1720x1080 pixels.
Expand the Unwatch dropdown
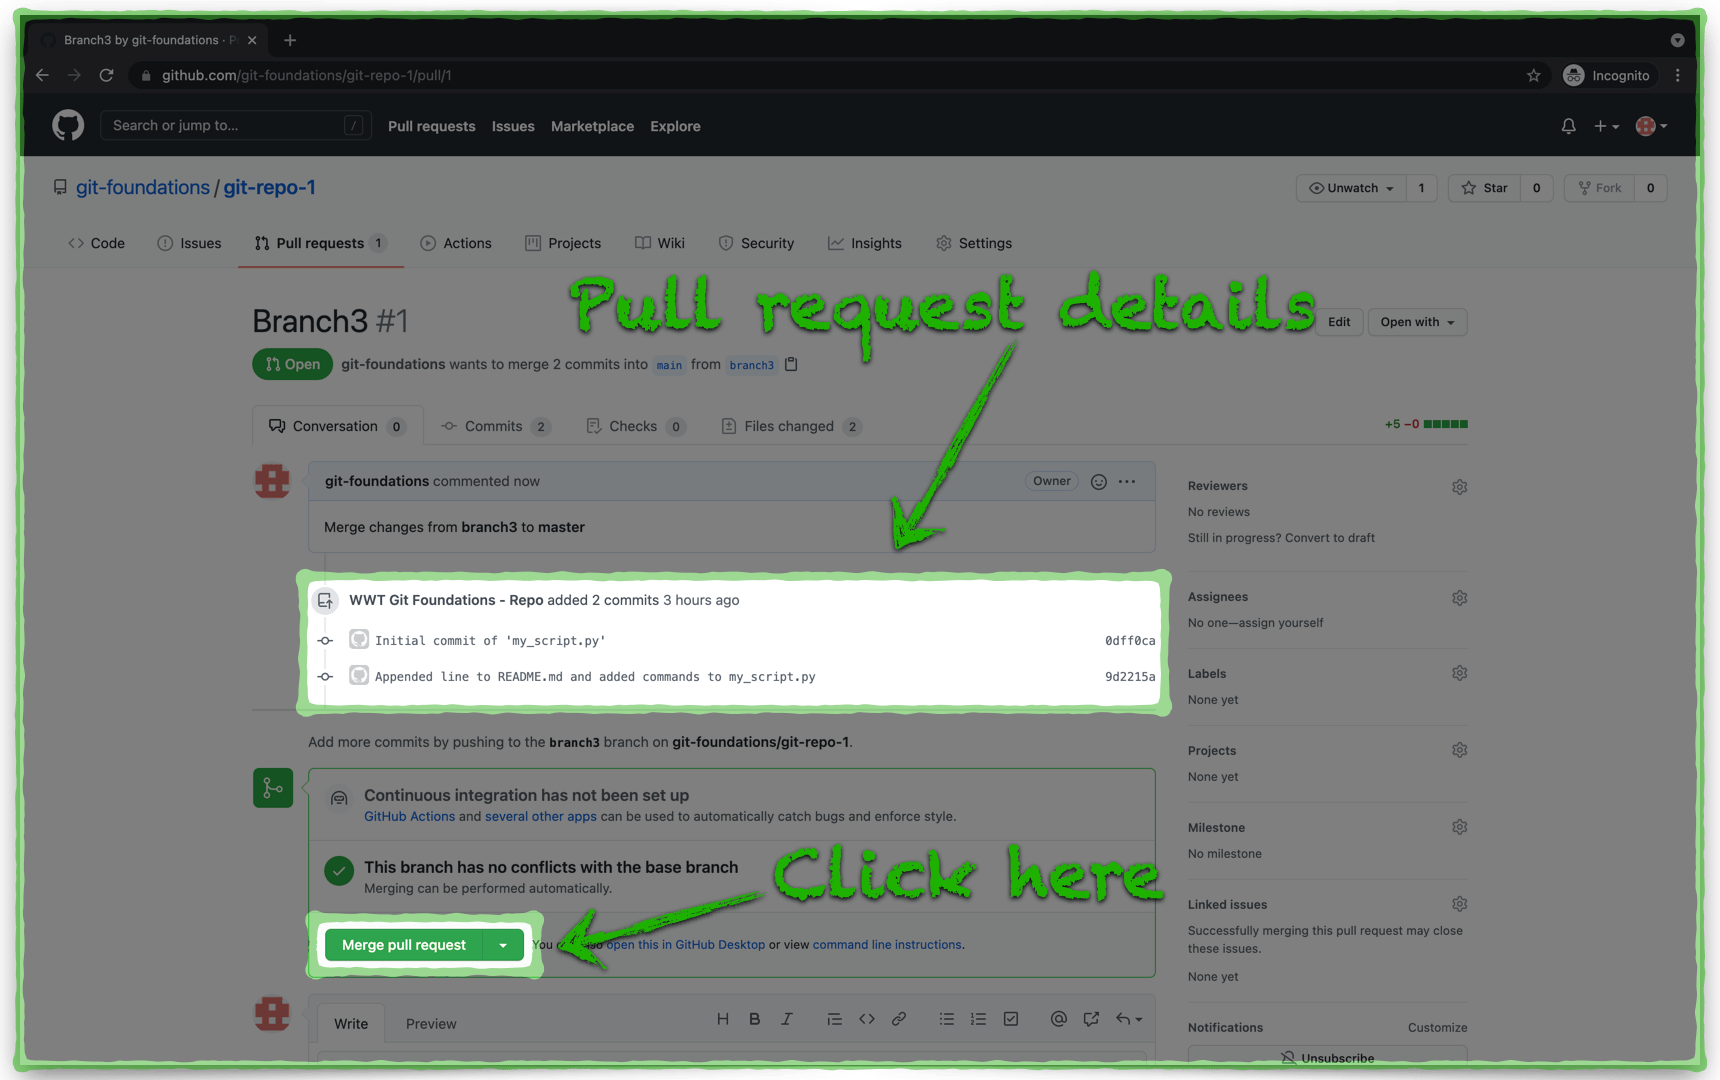point(1351,188)
